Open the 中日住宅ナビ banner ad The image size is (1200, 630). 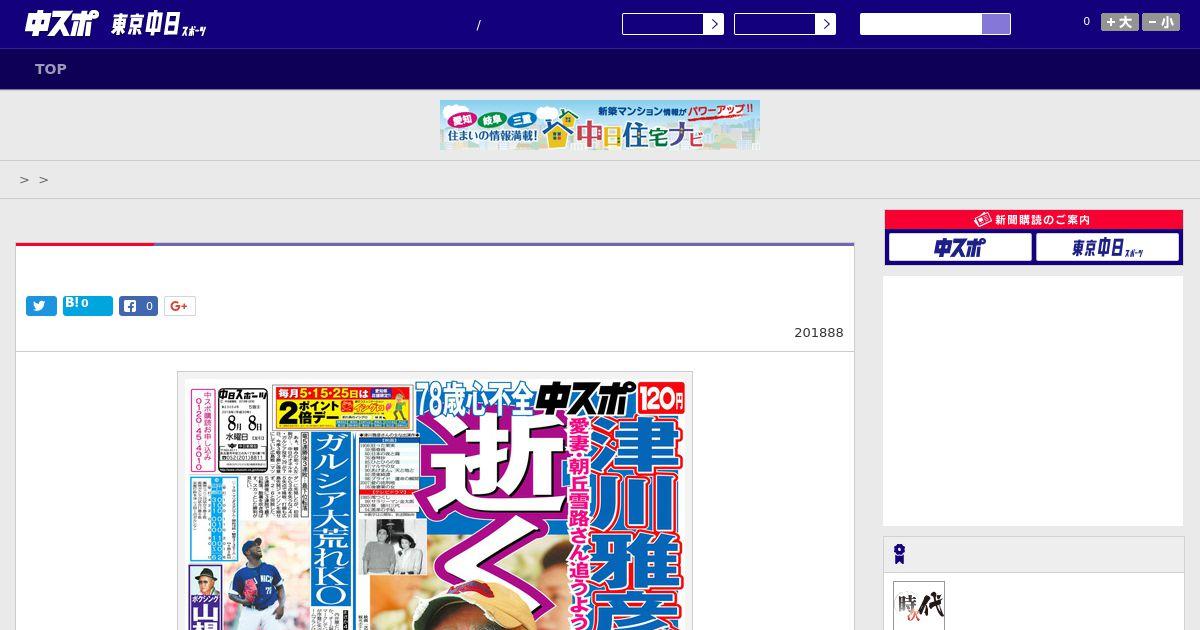(600, 125)
